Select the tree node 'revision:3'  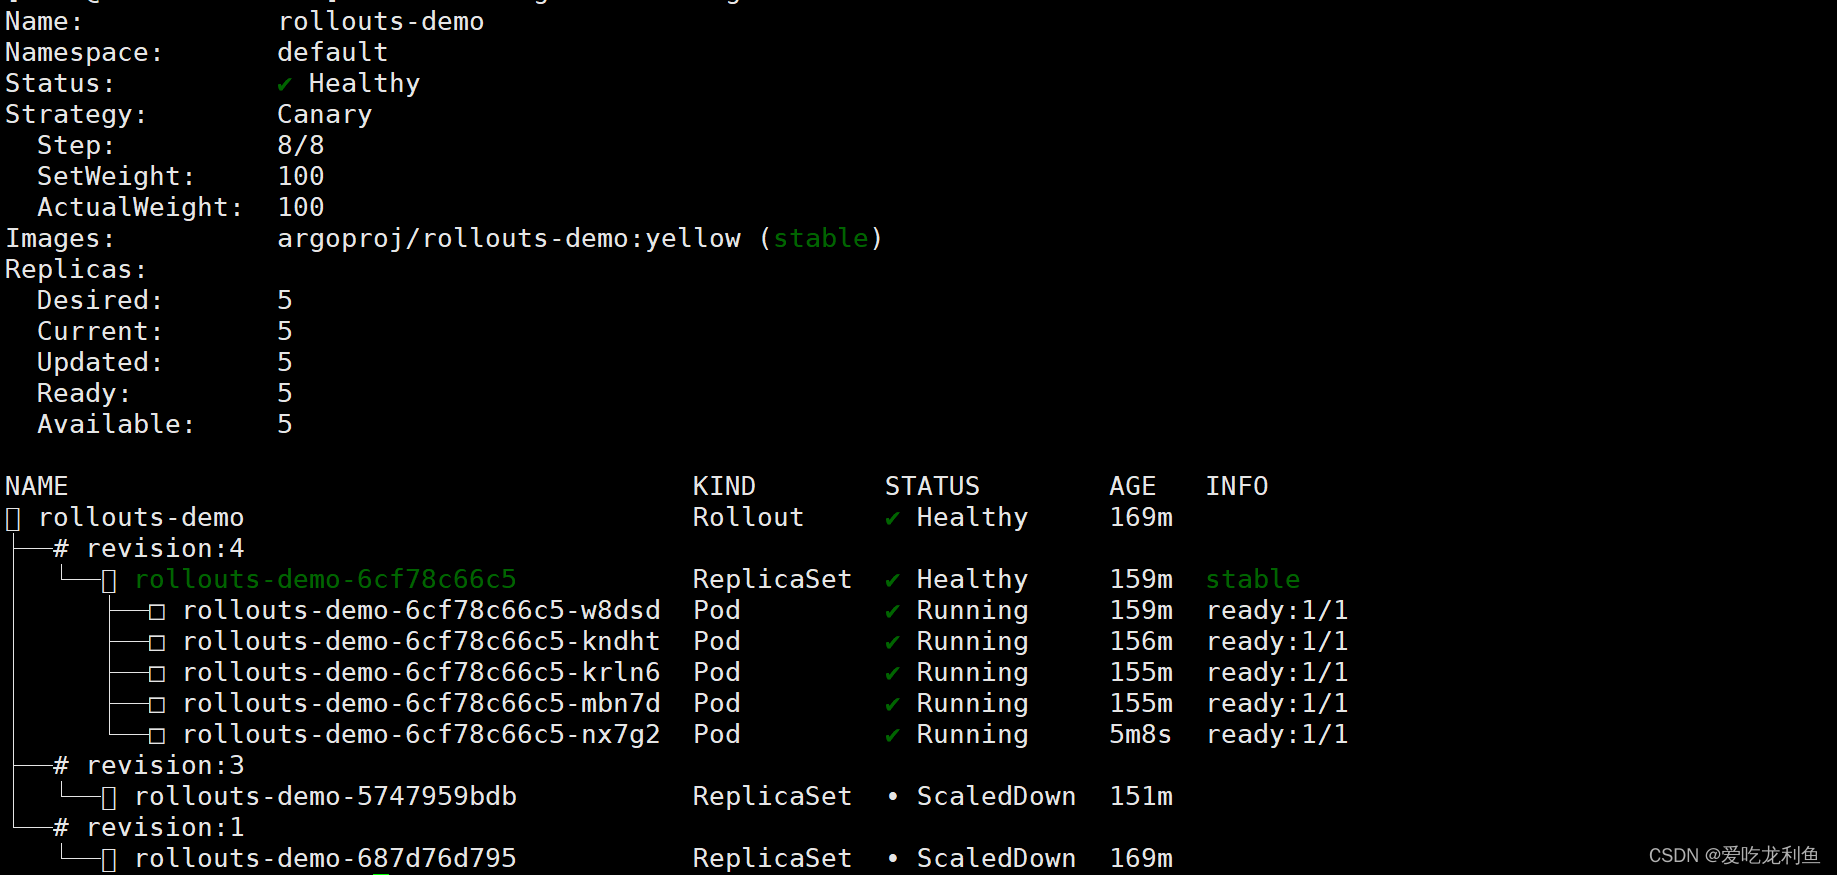coord(165,765)
